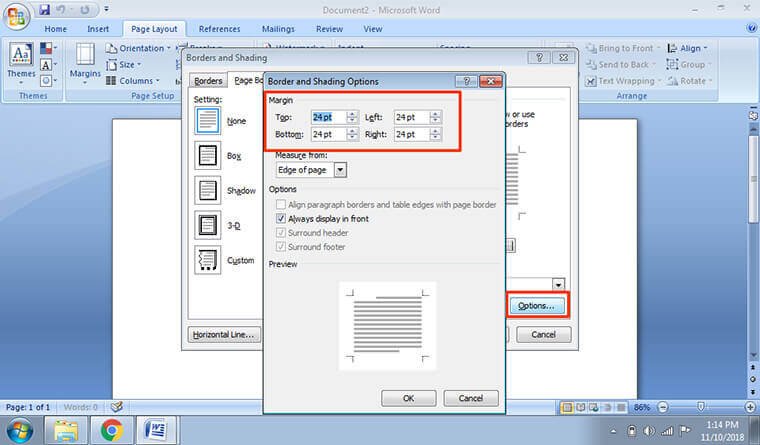Click the Horizontal Line... button
The width and height of the screenshot is (760, 445).
click(x=223, y=334)
